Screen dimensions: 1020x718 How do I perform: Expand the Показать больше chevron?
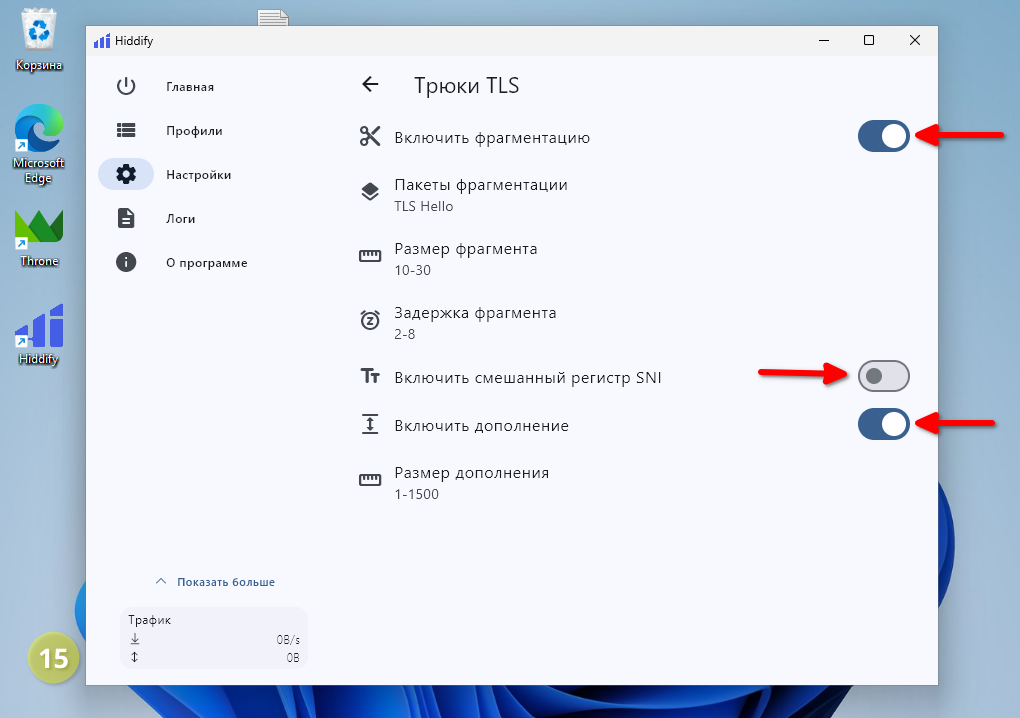coord(161,581)
